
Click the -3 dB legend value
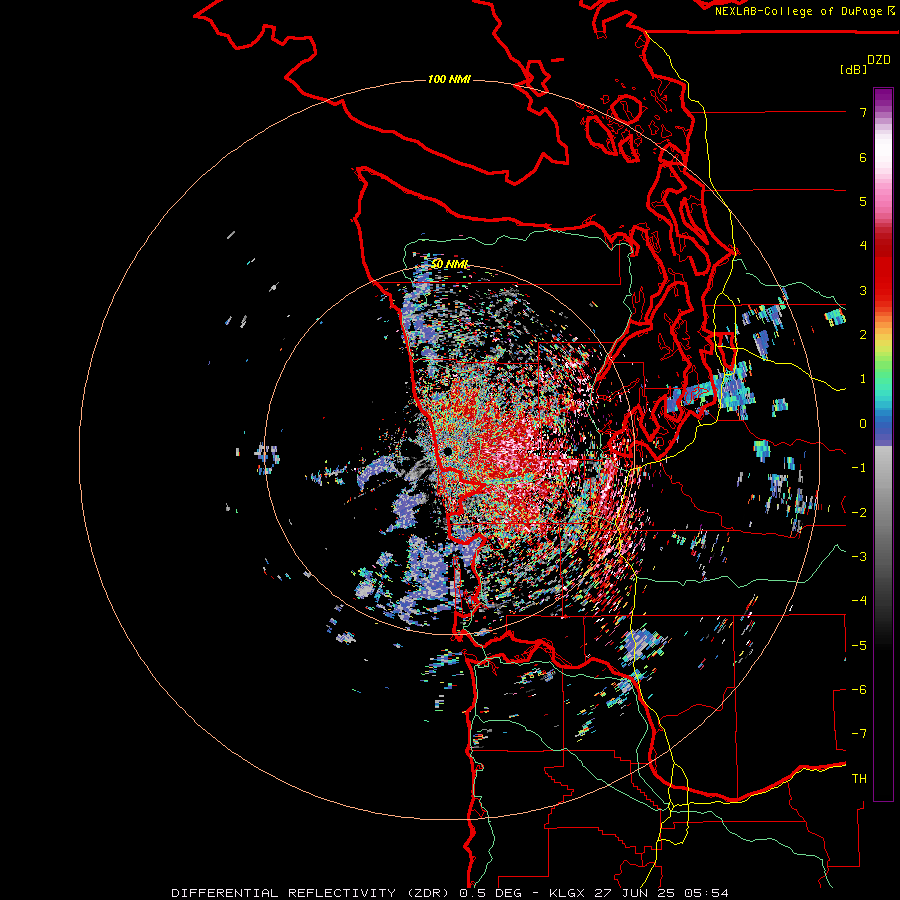point(859,556)
